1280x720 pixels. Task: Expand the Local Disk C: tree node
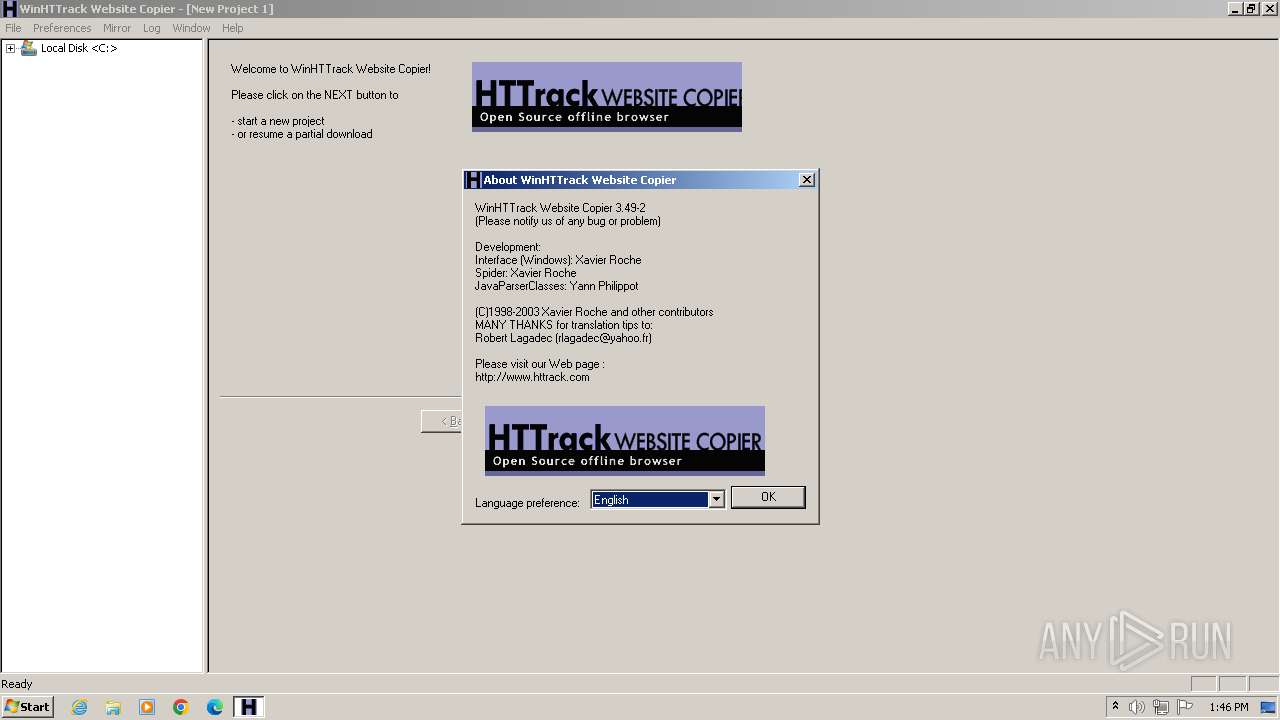tap(10, 48)
